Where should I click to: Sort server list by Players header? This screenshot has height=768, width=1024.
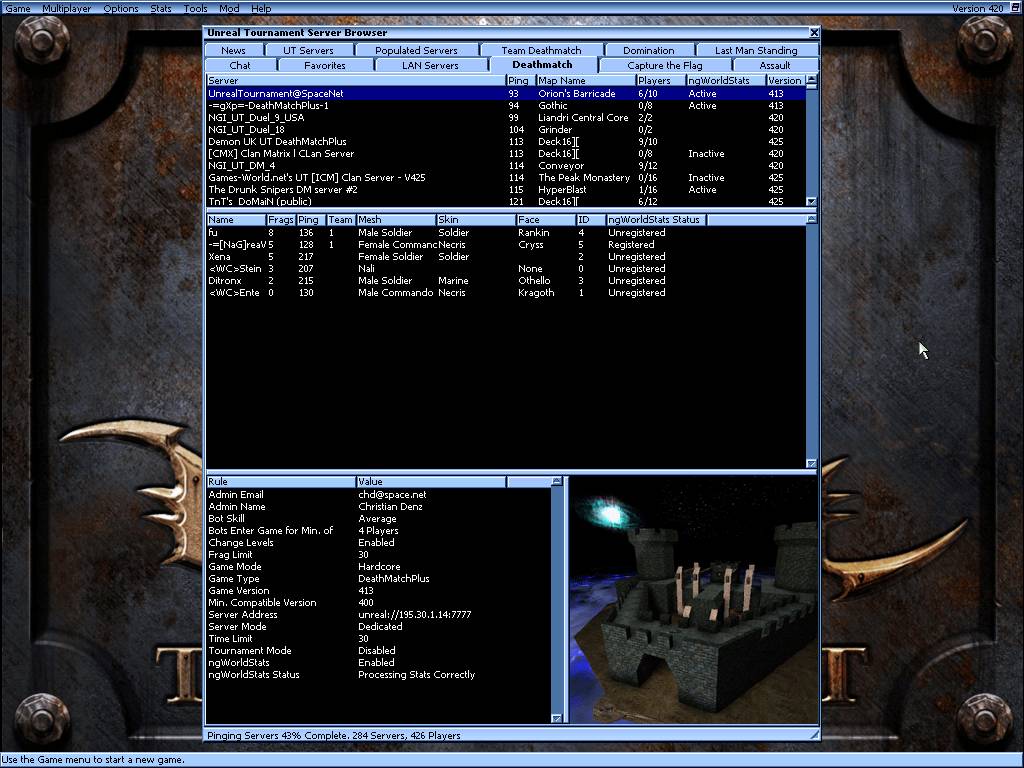tap(661, 80)
